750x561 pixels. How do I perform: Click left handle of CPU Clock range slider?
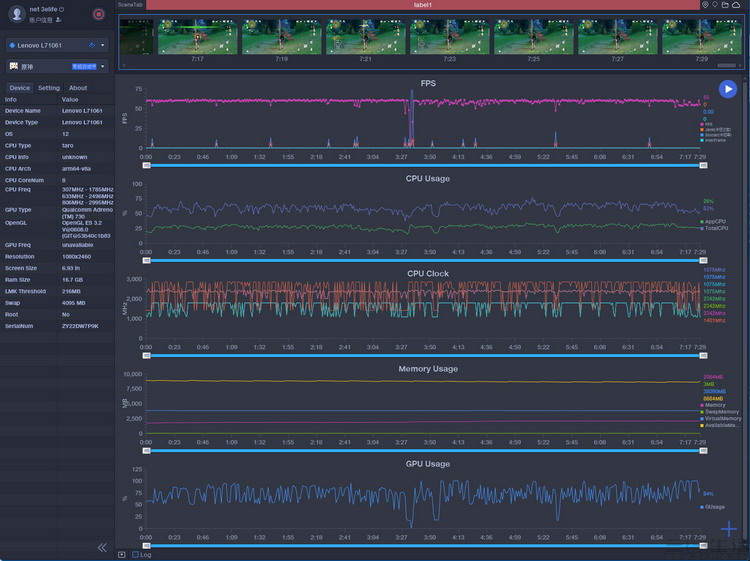click(147, 356)
